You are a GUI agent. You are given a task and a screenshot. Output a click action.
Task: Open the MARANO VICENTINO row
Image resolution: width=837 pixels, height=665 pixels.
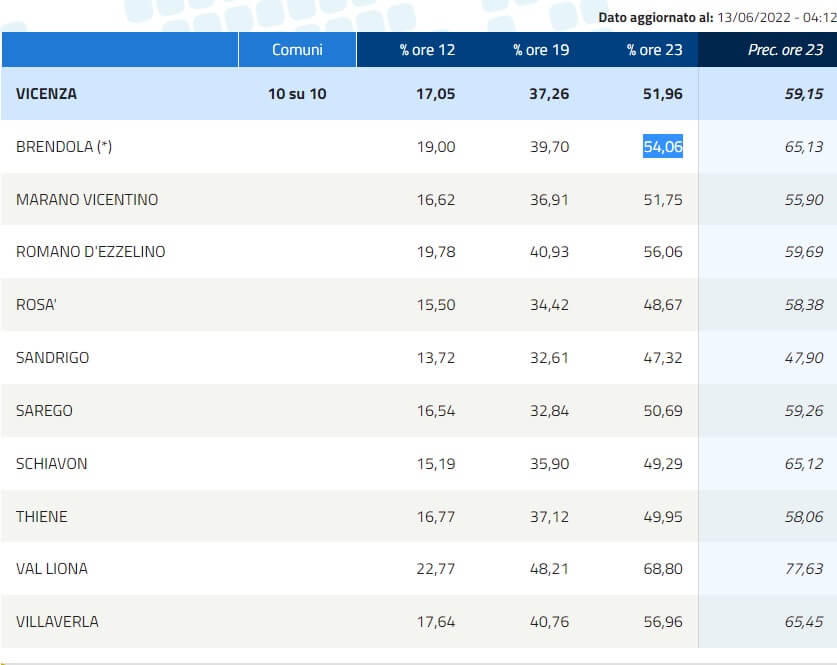[x=87, y=200]
